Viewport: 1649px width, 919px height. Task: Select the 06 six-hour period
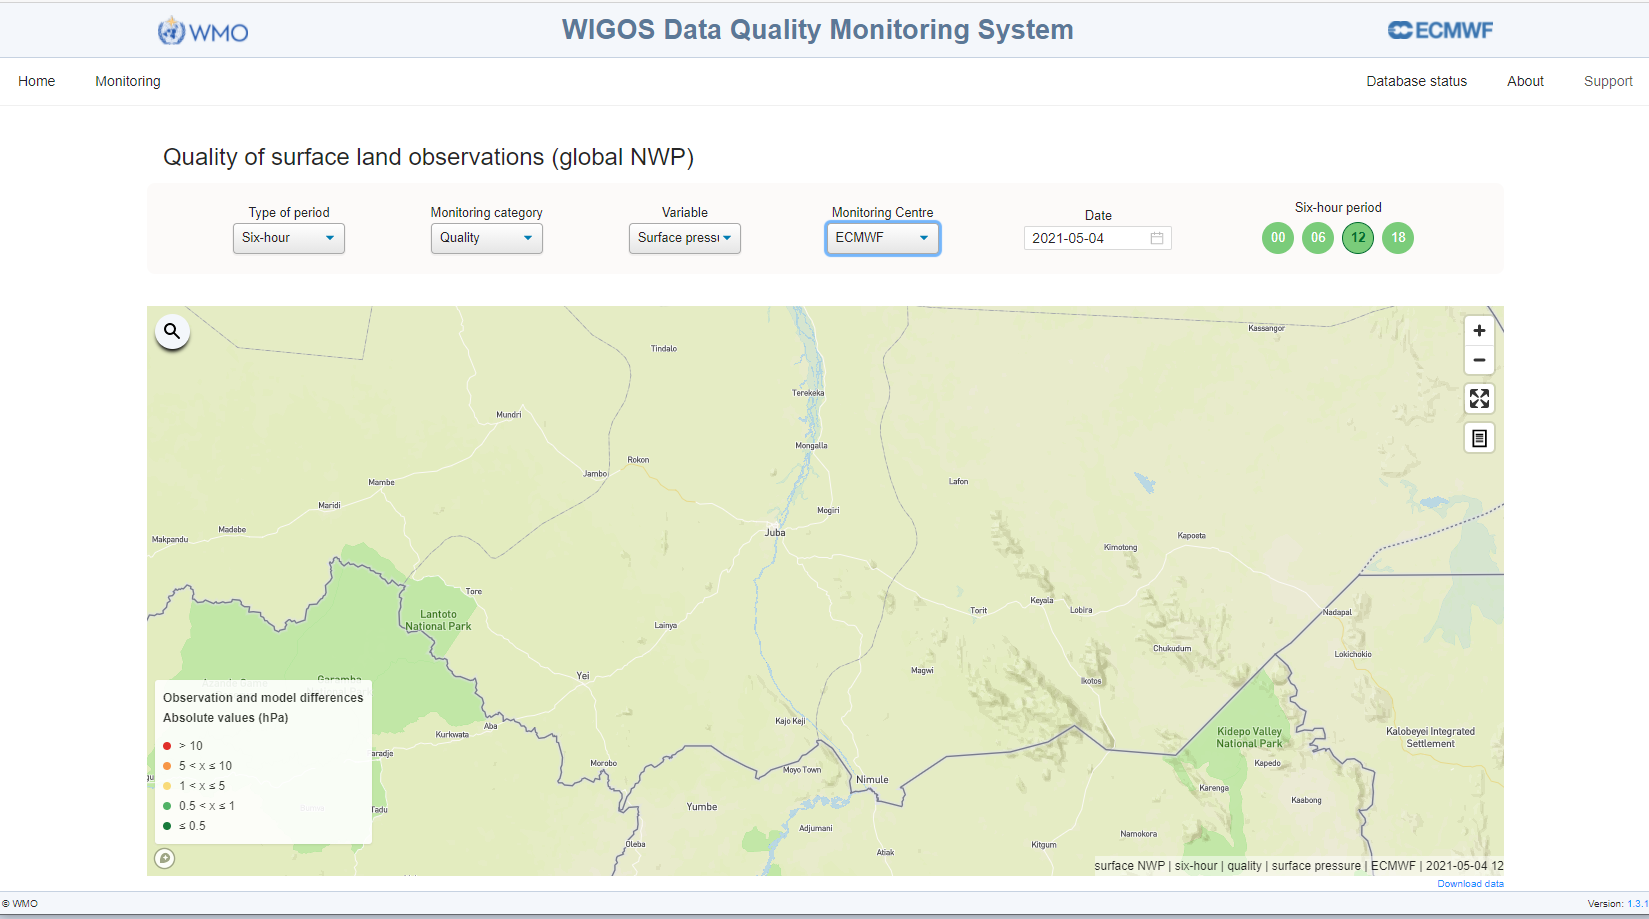[x=1318, y=238]
